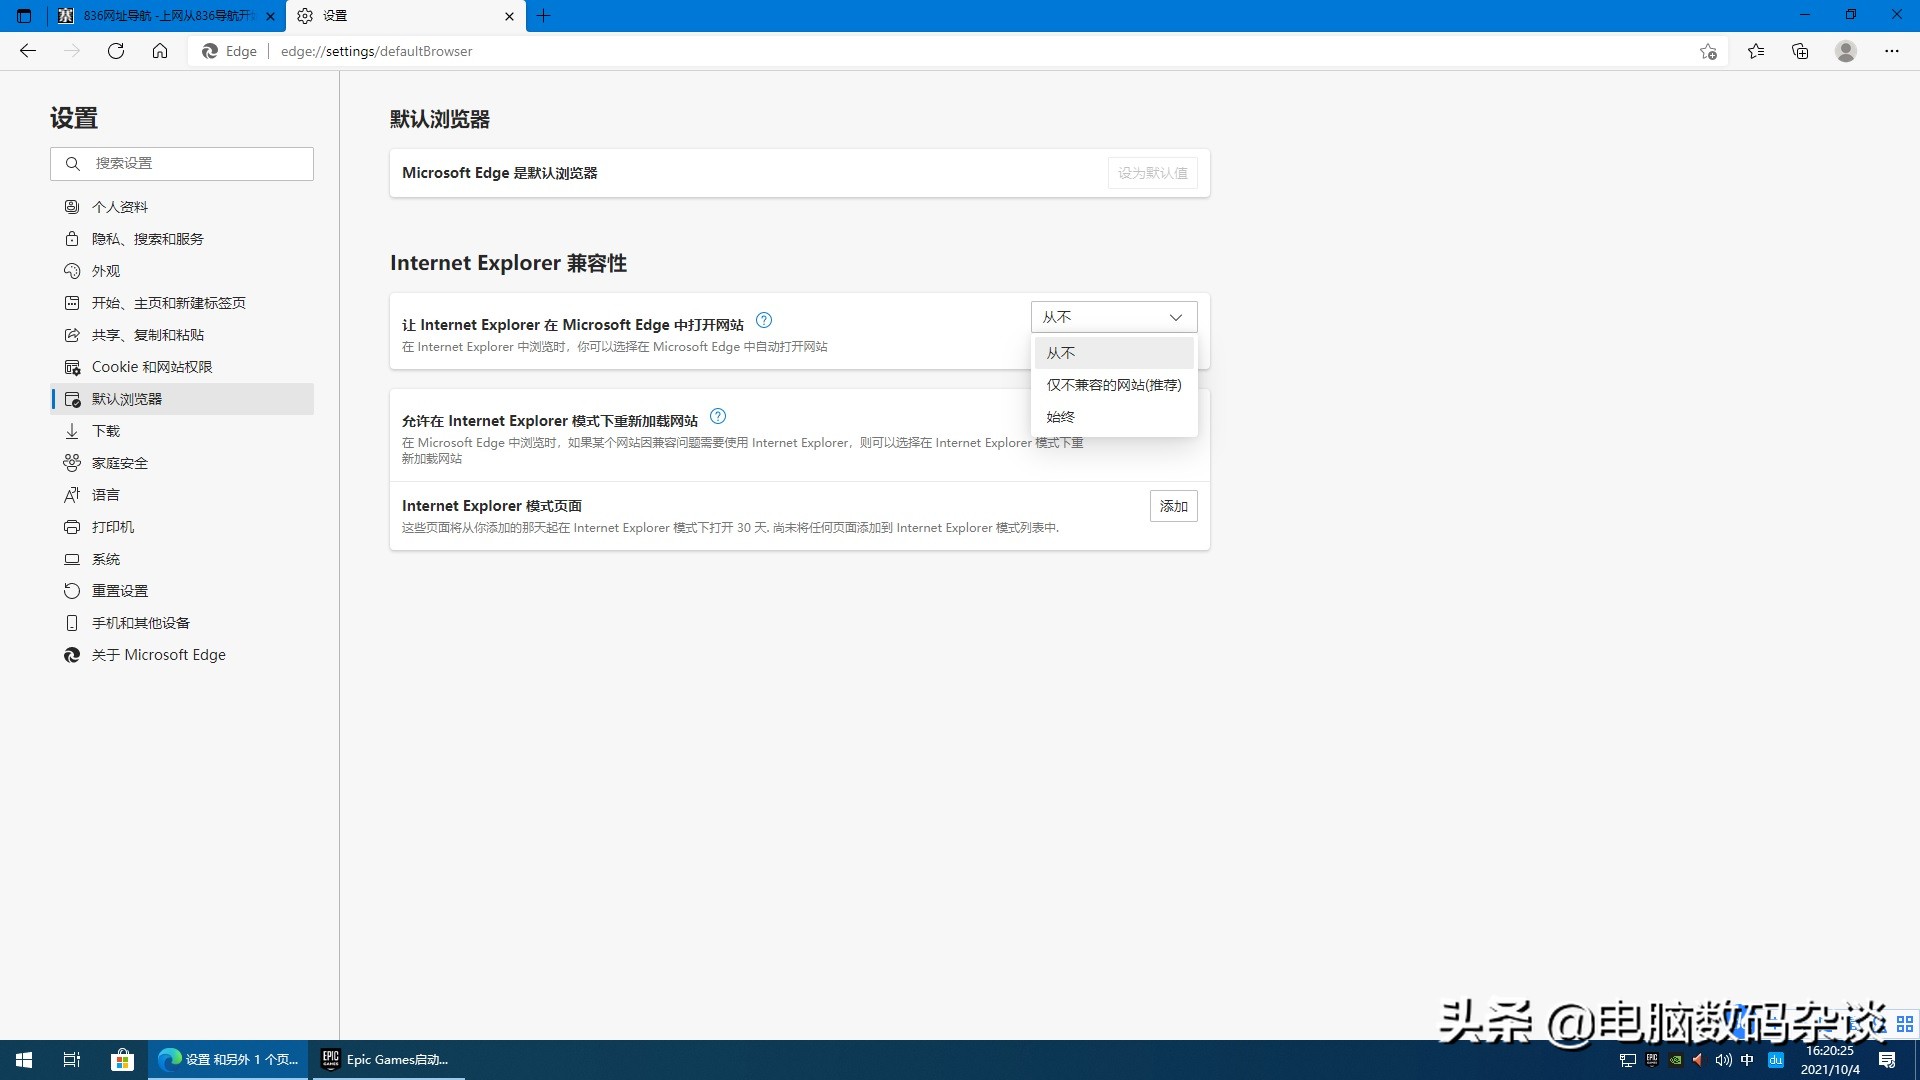Open the Collections icon in toolbar
1920x1080 pixels.
(x=1800, y=51)
